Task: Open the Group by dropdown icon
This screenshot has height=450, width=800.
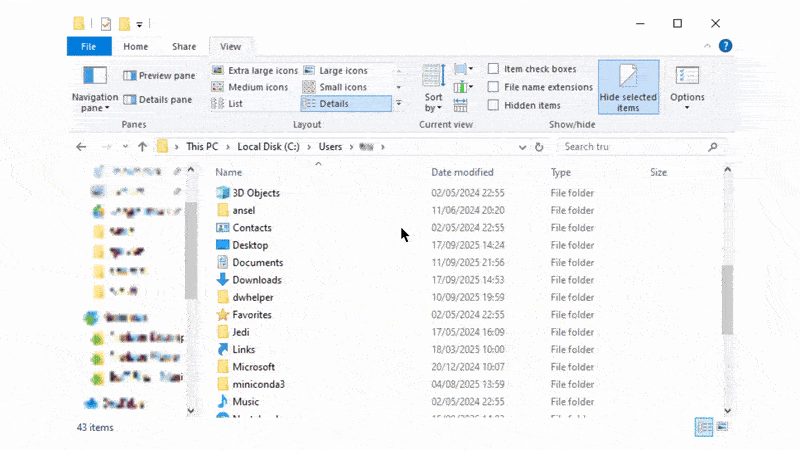Action: tap(463, 69)
